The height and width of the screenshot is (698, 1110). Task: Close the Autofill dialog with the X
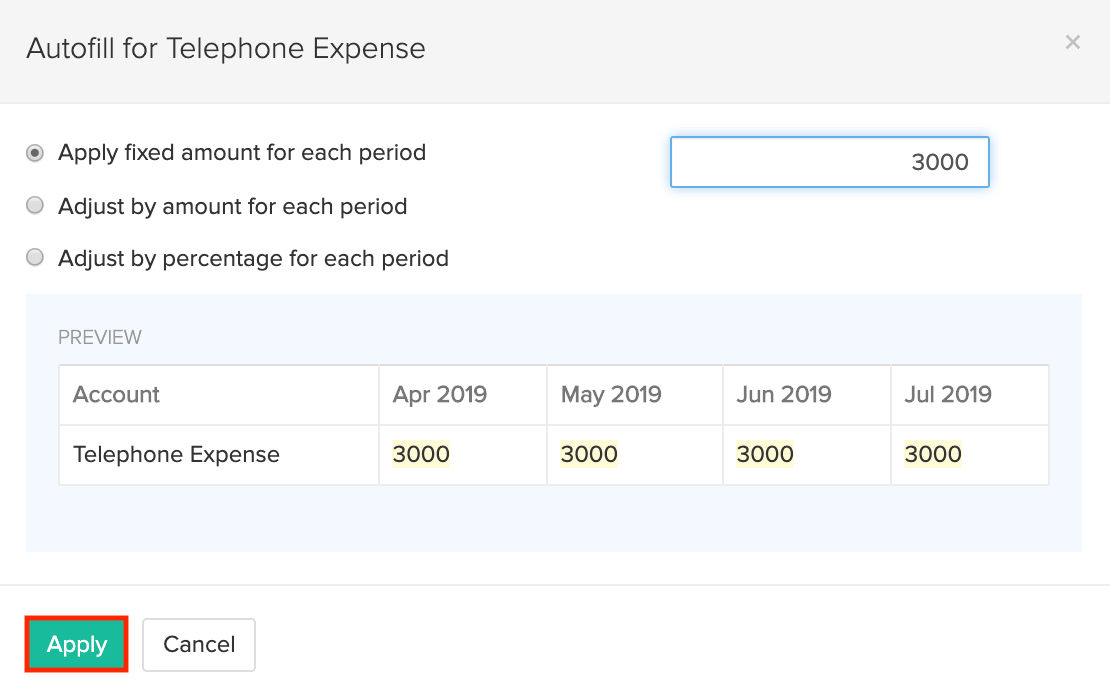[1072, 42]
